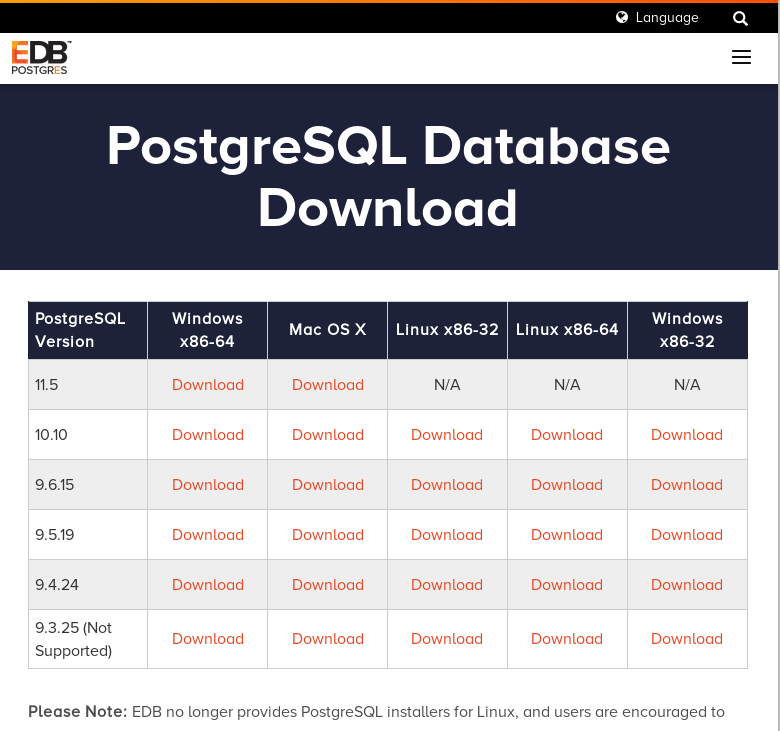Download PostgreSQL 11.5 for Mac OS X
The image size is (780, 731).
(328, 385)
